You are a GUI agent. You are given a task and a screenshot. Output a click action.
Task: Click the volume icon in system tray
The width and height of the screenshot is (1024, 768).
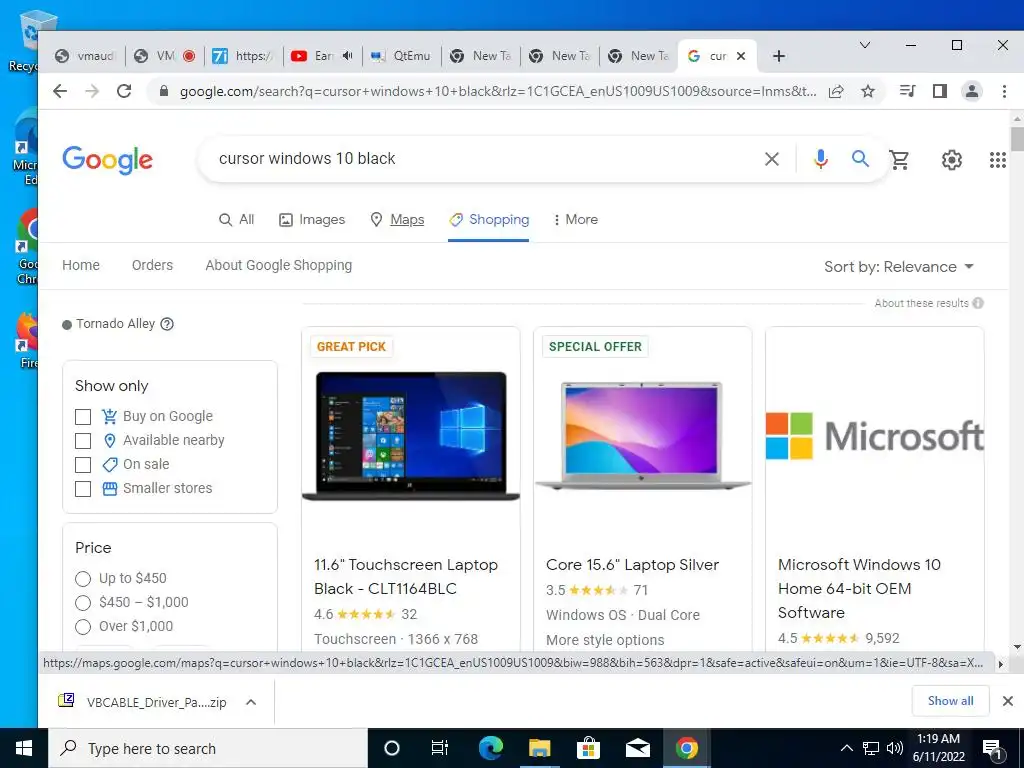coord(895,748)
